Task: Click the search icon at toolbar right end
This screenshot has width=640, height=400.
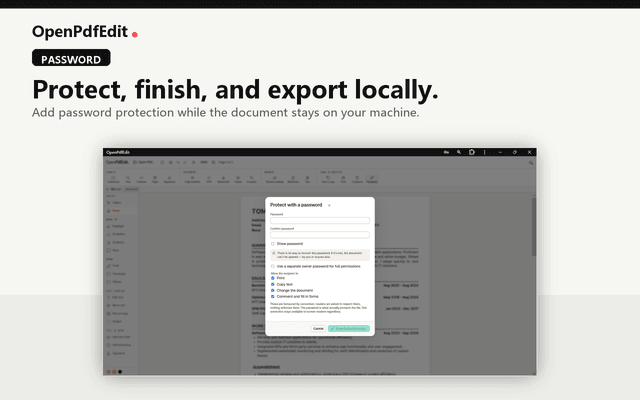Action: [x=531, y=162]
